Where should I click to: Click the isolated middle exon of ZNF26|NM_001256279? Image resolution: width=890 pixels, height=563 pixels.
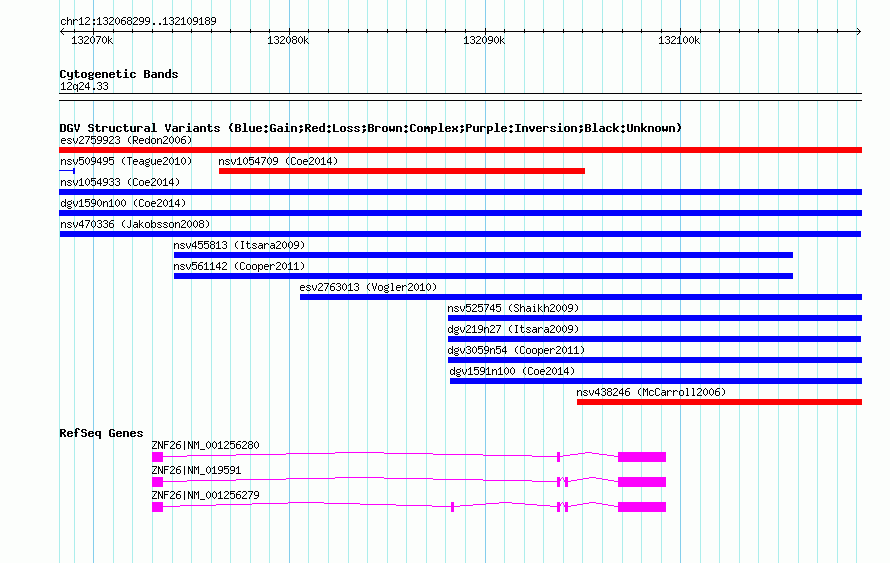(x=452, y=507)
